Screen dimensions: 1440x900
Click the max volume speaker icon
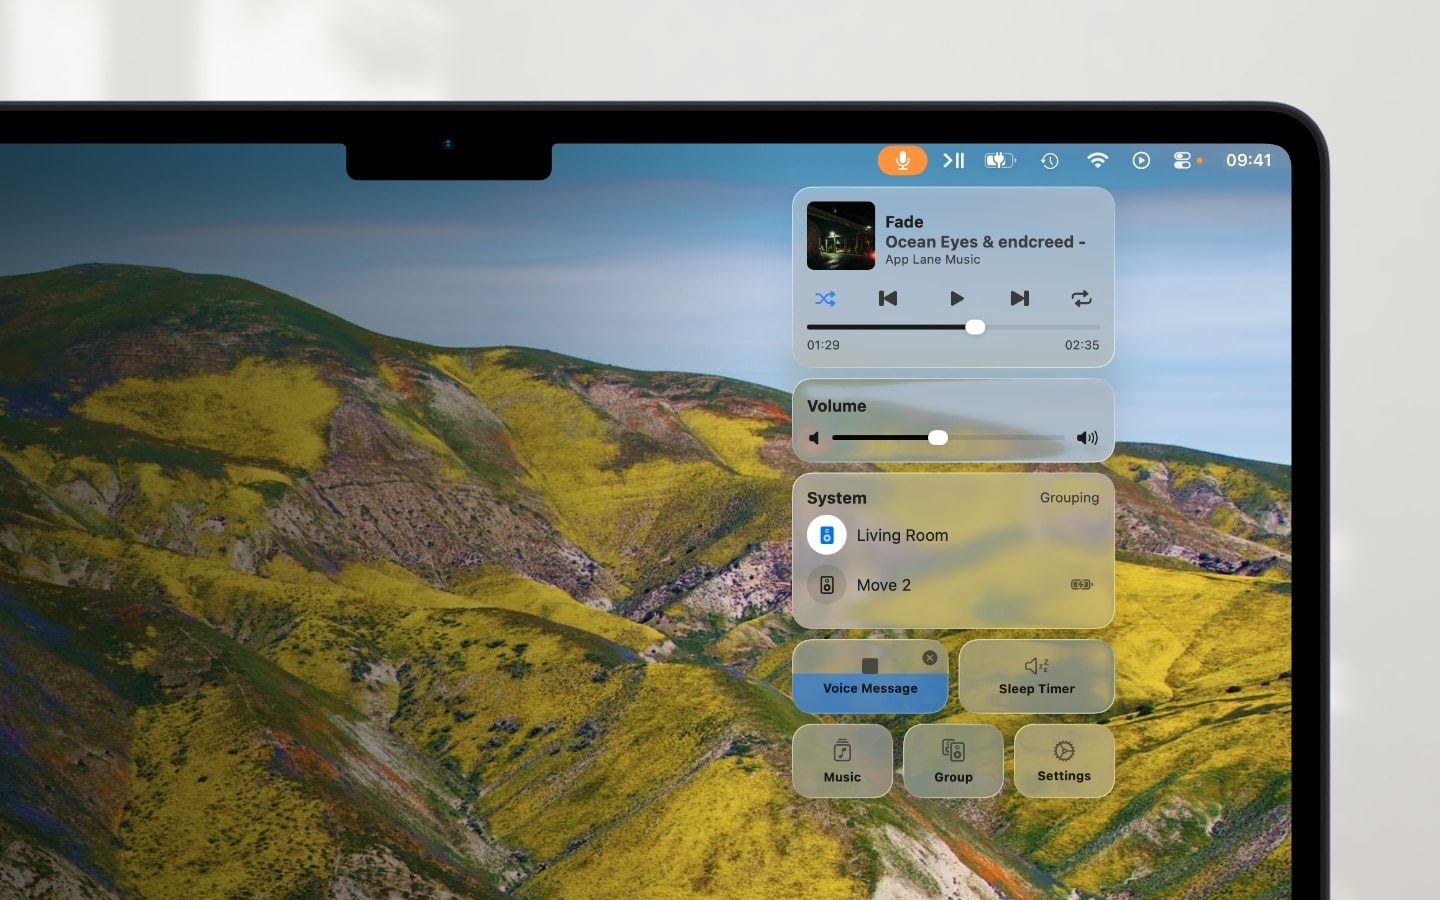click(1087, 438)
